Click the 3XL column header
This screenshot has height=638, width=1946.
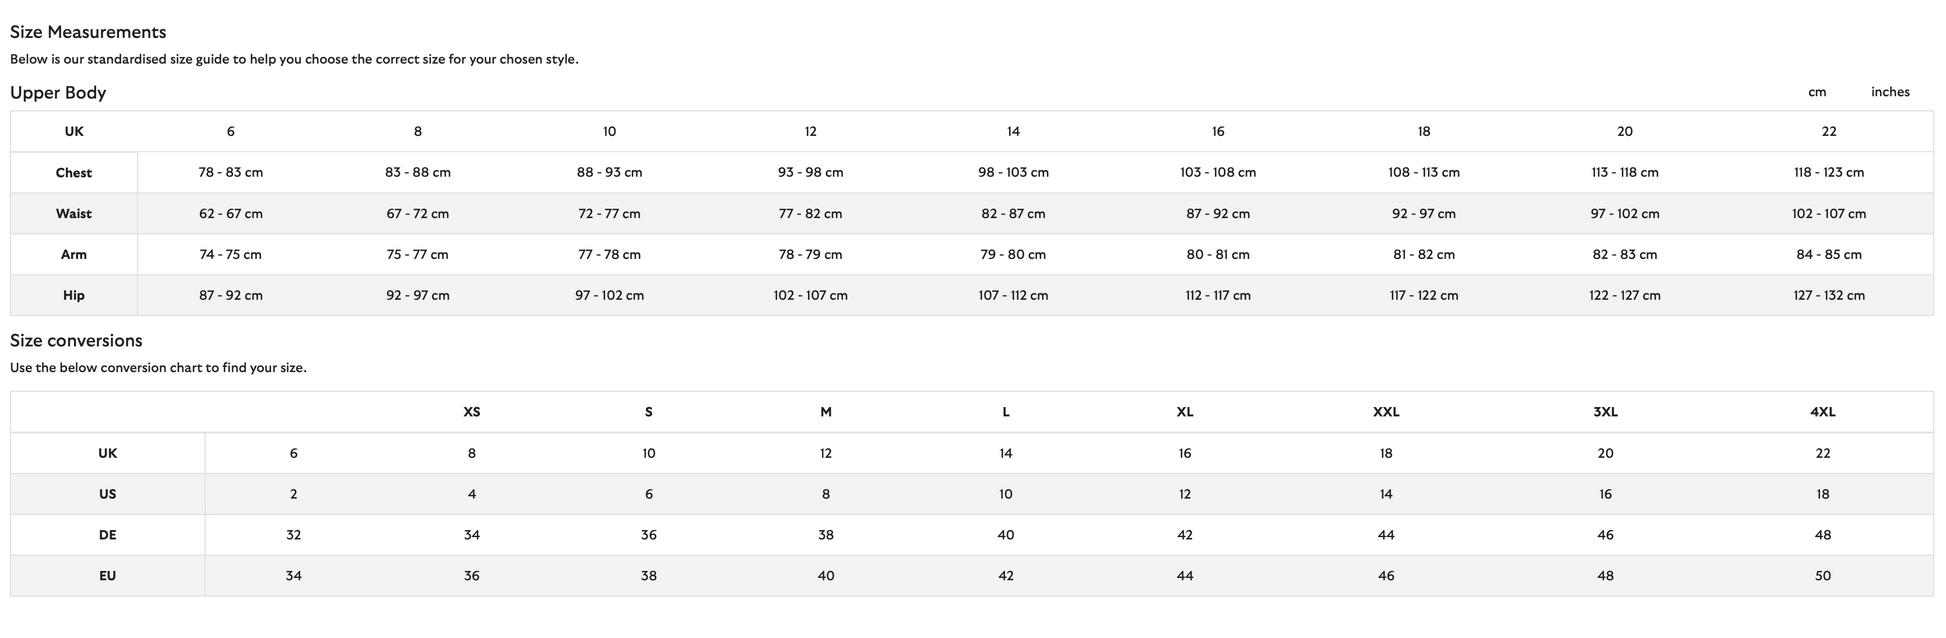coord(1605,412)
